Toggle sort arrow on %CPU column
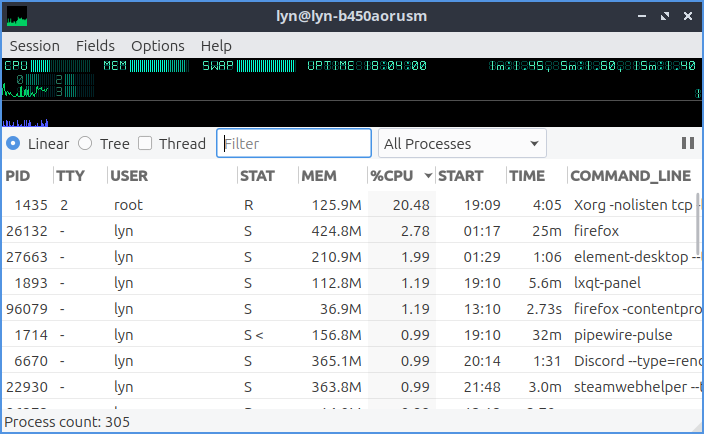Image resolution: width=704 pixels, height=434 pixels. pyautogui.click(x=428, y=176)
